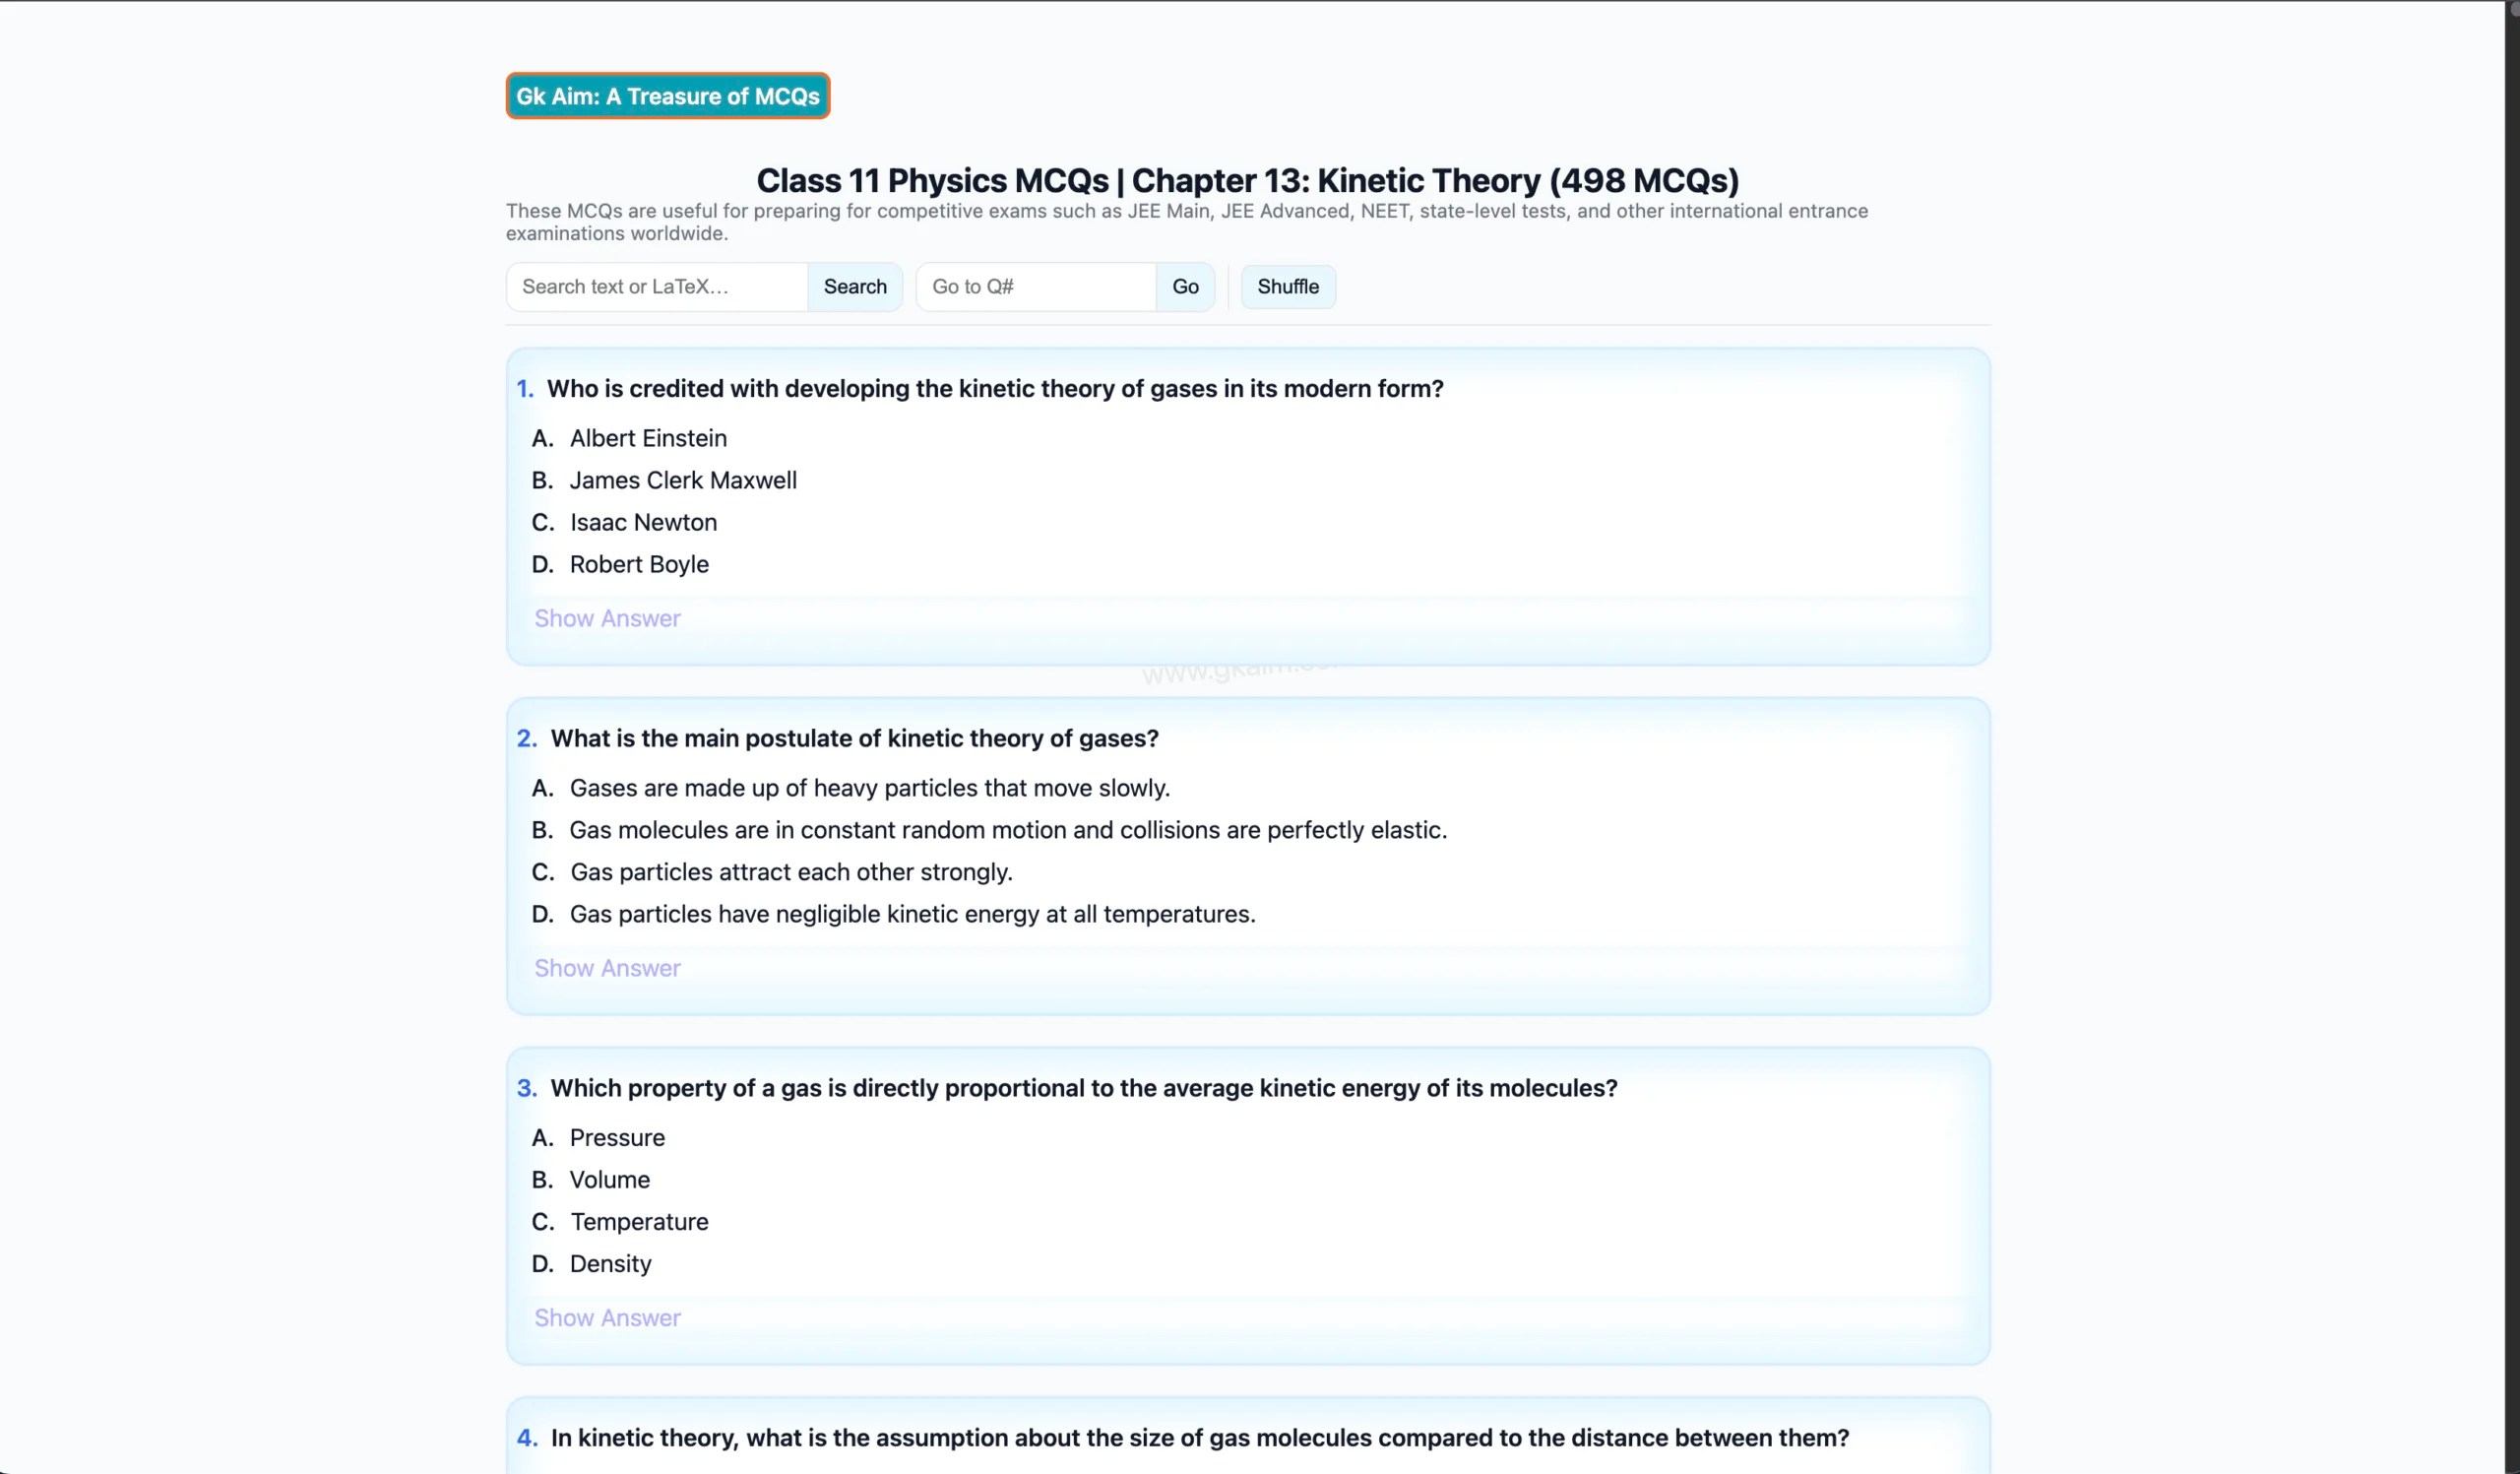Expand Show Answer for question 1
The width and height of the screenshot is (2520, 1474).
click(x=607, y=618)
